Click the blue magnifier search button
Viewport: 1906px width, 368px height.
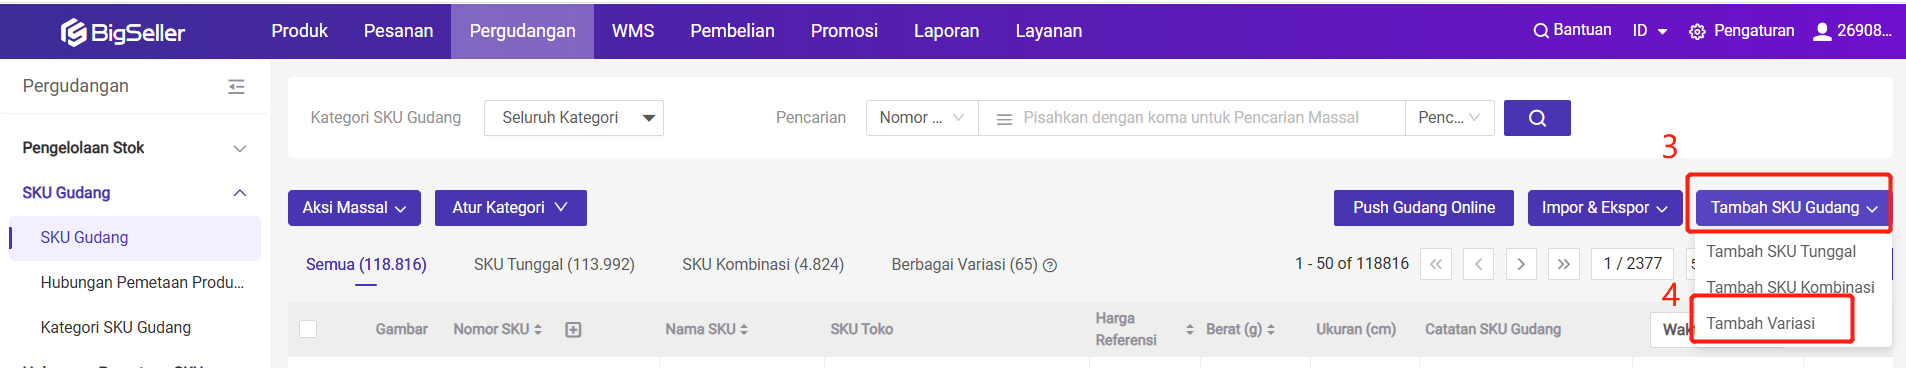[1537, 118]
